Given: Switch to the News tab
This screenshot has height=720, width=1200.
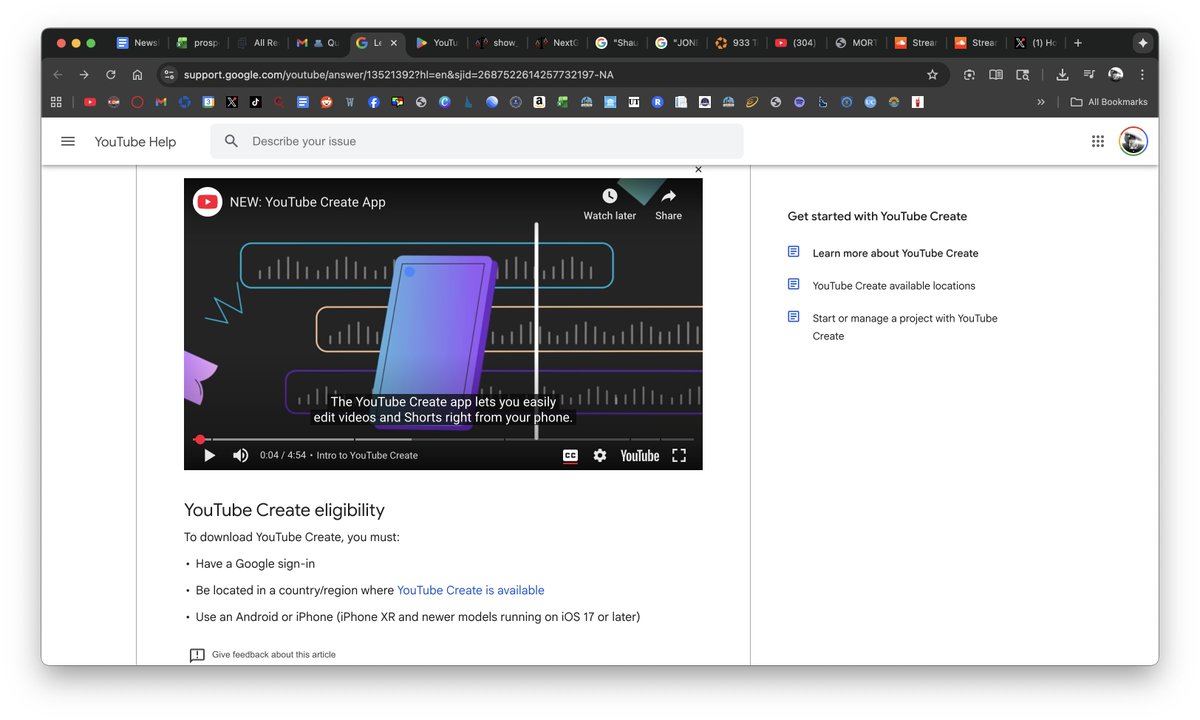Looking at the screenshot, I should pos(137,43).
